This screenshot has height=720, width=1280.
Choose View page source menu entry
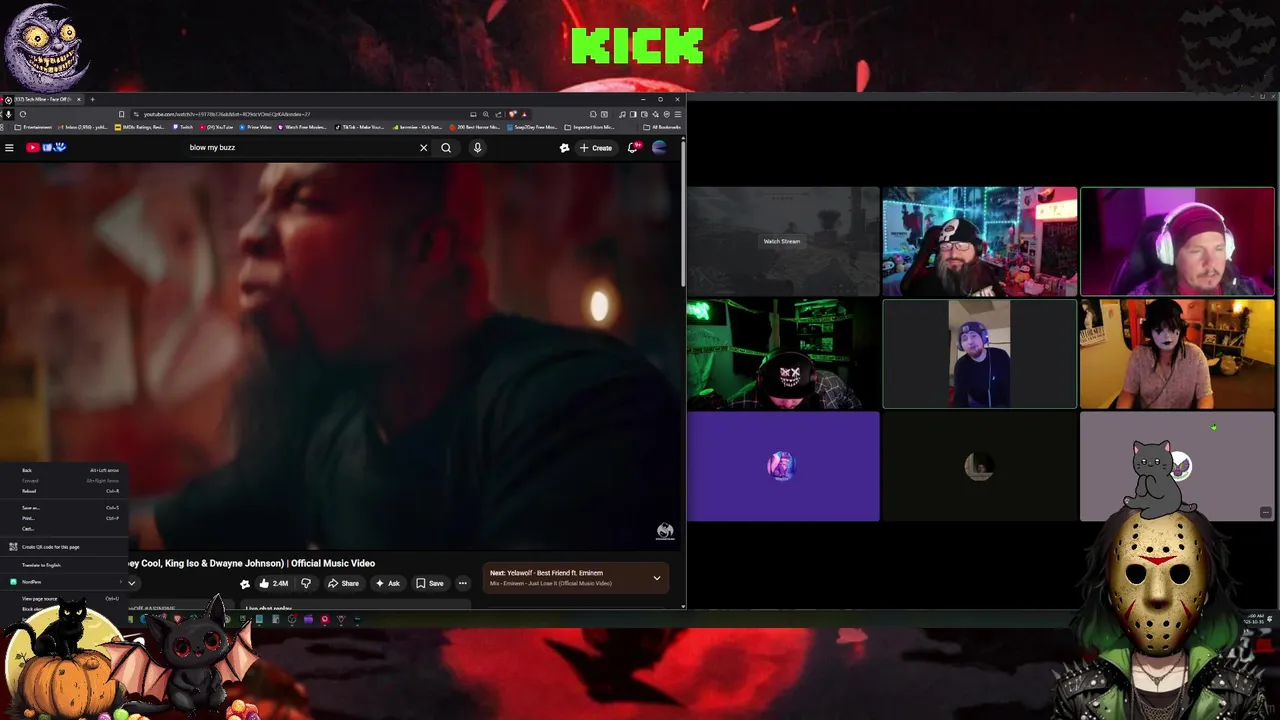point(66,598)
